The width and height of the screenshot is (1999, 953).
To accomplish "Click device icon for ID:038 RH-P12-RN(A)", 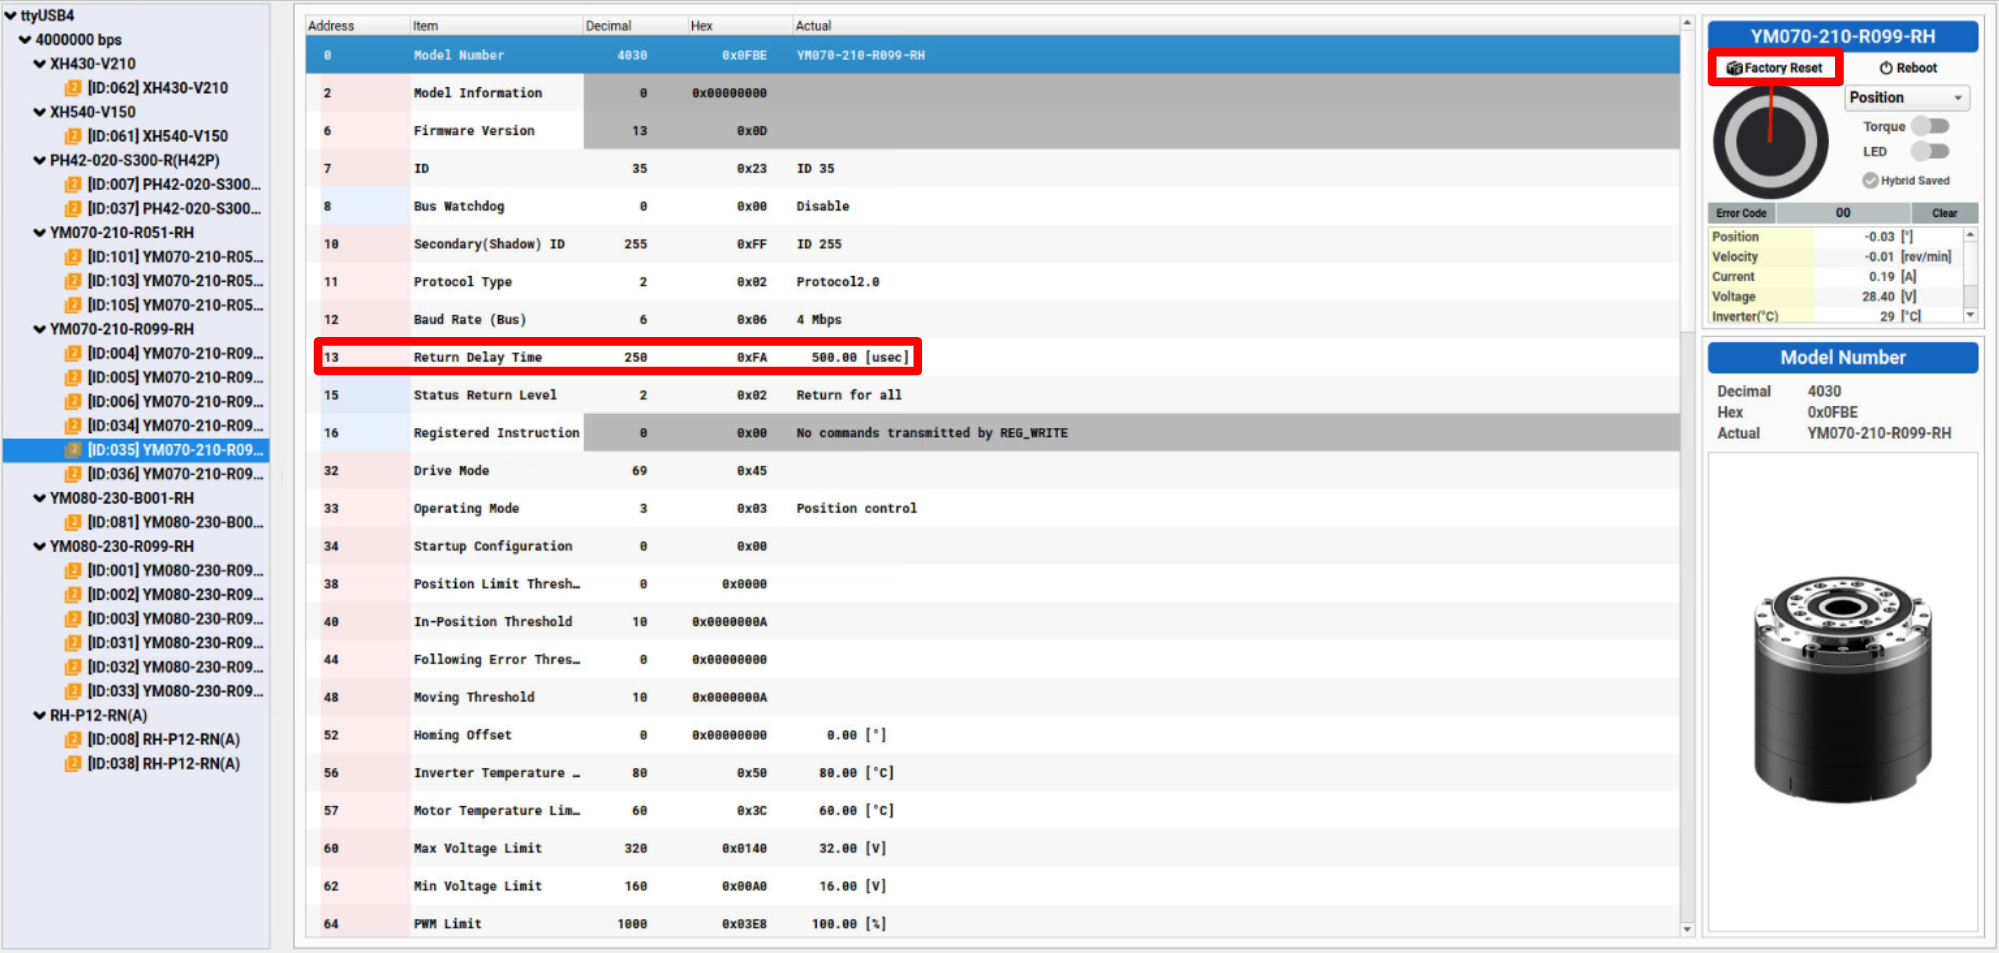I will pyautogui.click(x=73, y=763).
